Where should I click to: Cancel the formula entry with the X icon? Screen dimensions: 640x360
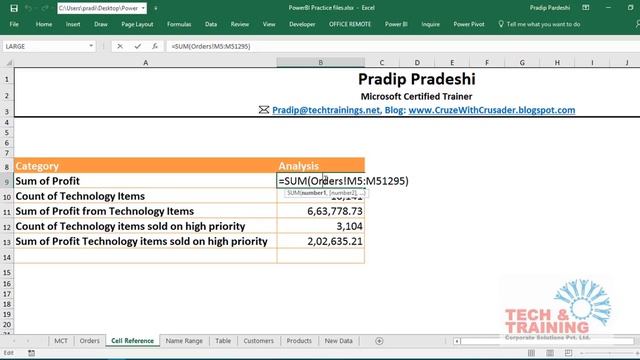pyautogui.click(x=120, y=46)
